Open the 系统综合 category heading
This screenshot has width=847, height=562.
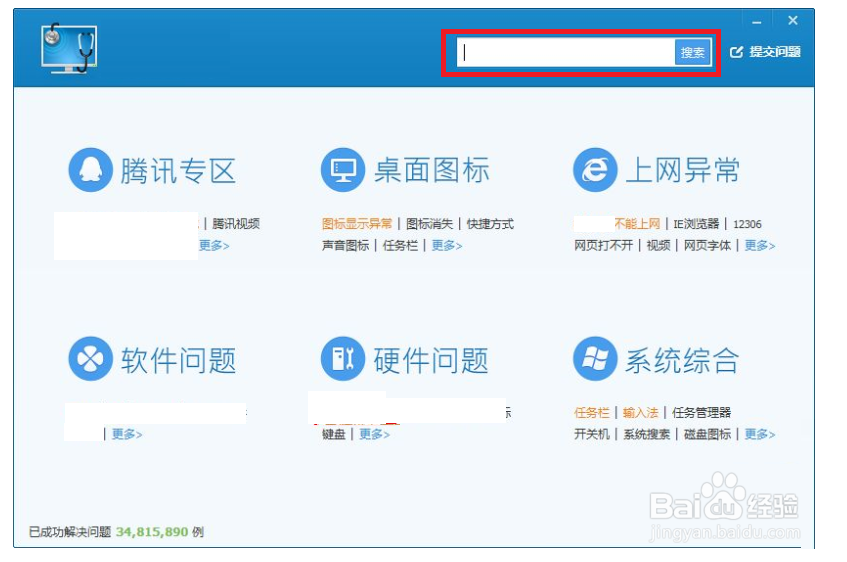click(682, 360)
